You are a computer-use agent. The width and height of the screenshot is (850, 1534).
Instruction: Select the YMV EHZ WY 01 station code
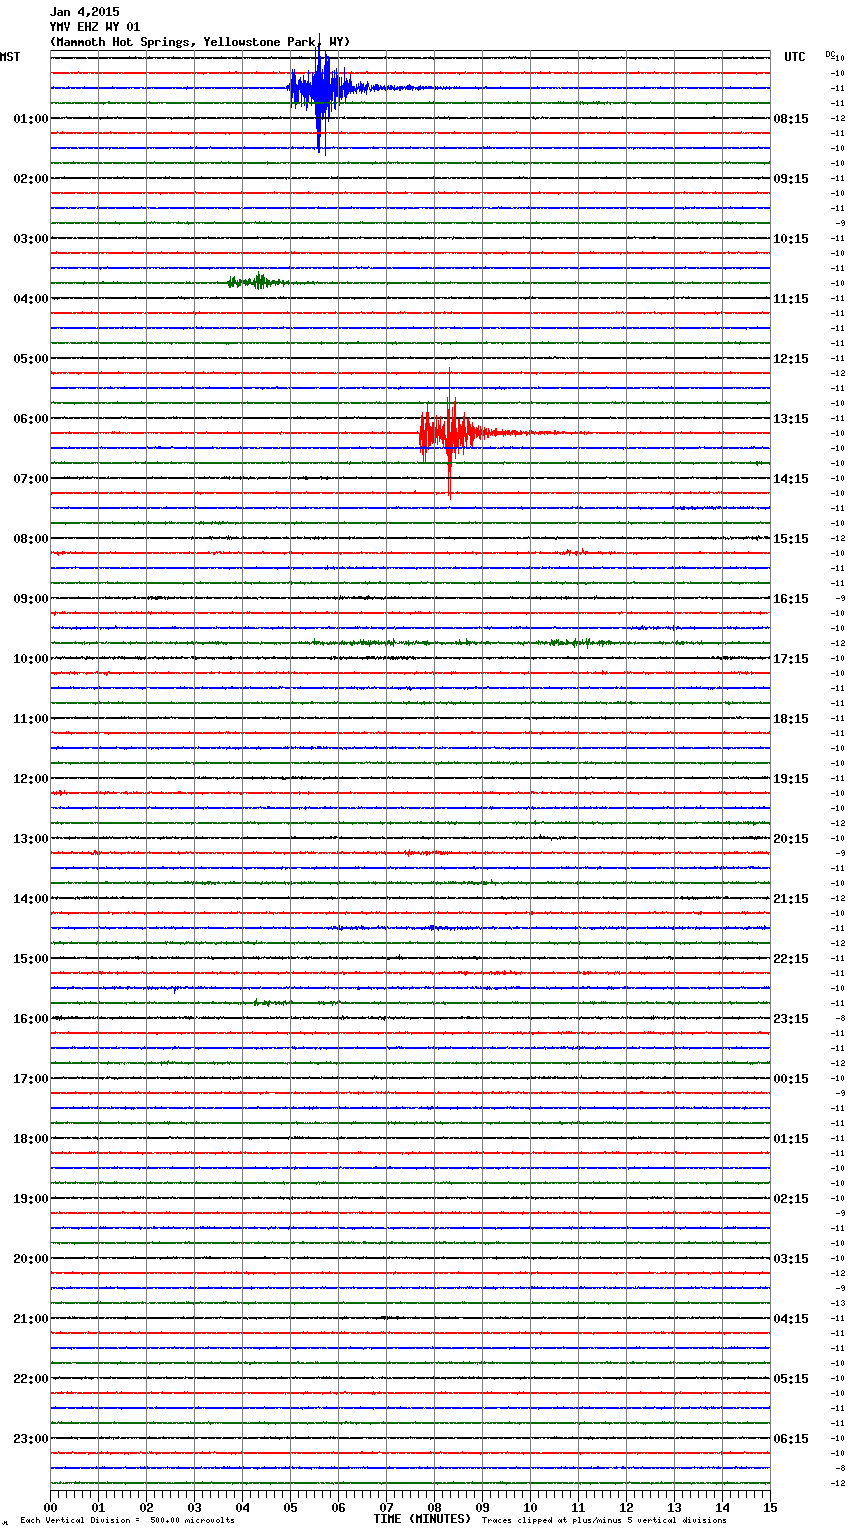[95, 27]
